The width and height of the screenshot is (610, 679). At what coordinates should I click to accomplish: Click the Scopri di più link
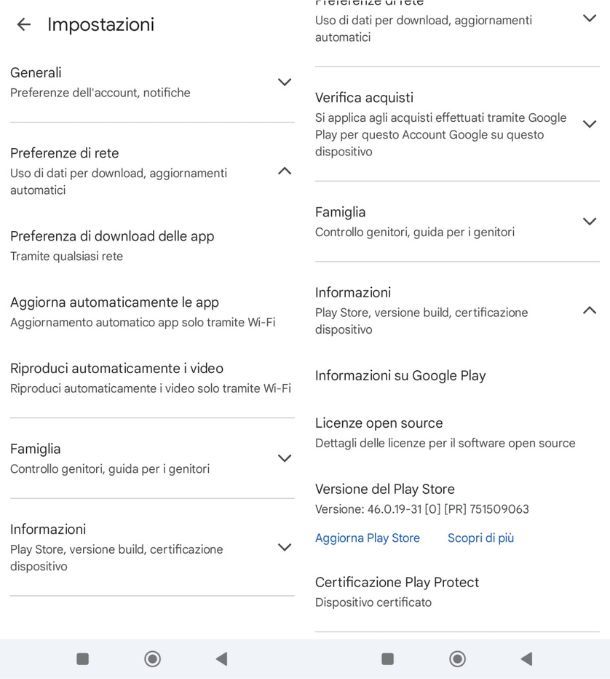(480, 538)
